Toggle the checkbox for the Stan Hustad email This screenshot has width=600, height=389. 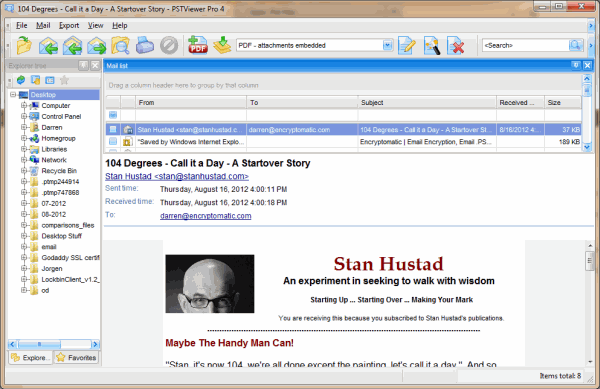tap(113, 130)
